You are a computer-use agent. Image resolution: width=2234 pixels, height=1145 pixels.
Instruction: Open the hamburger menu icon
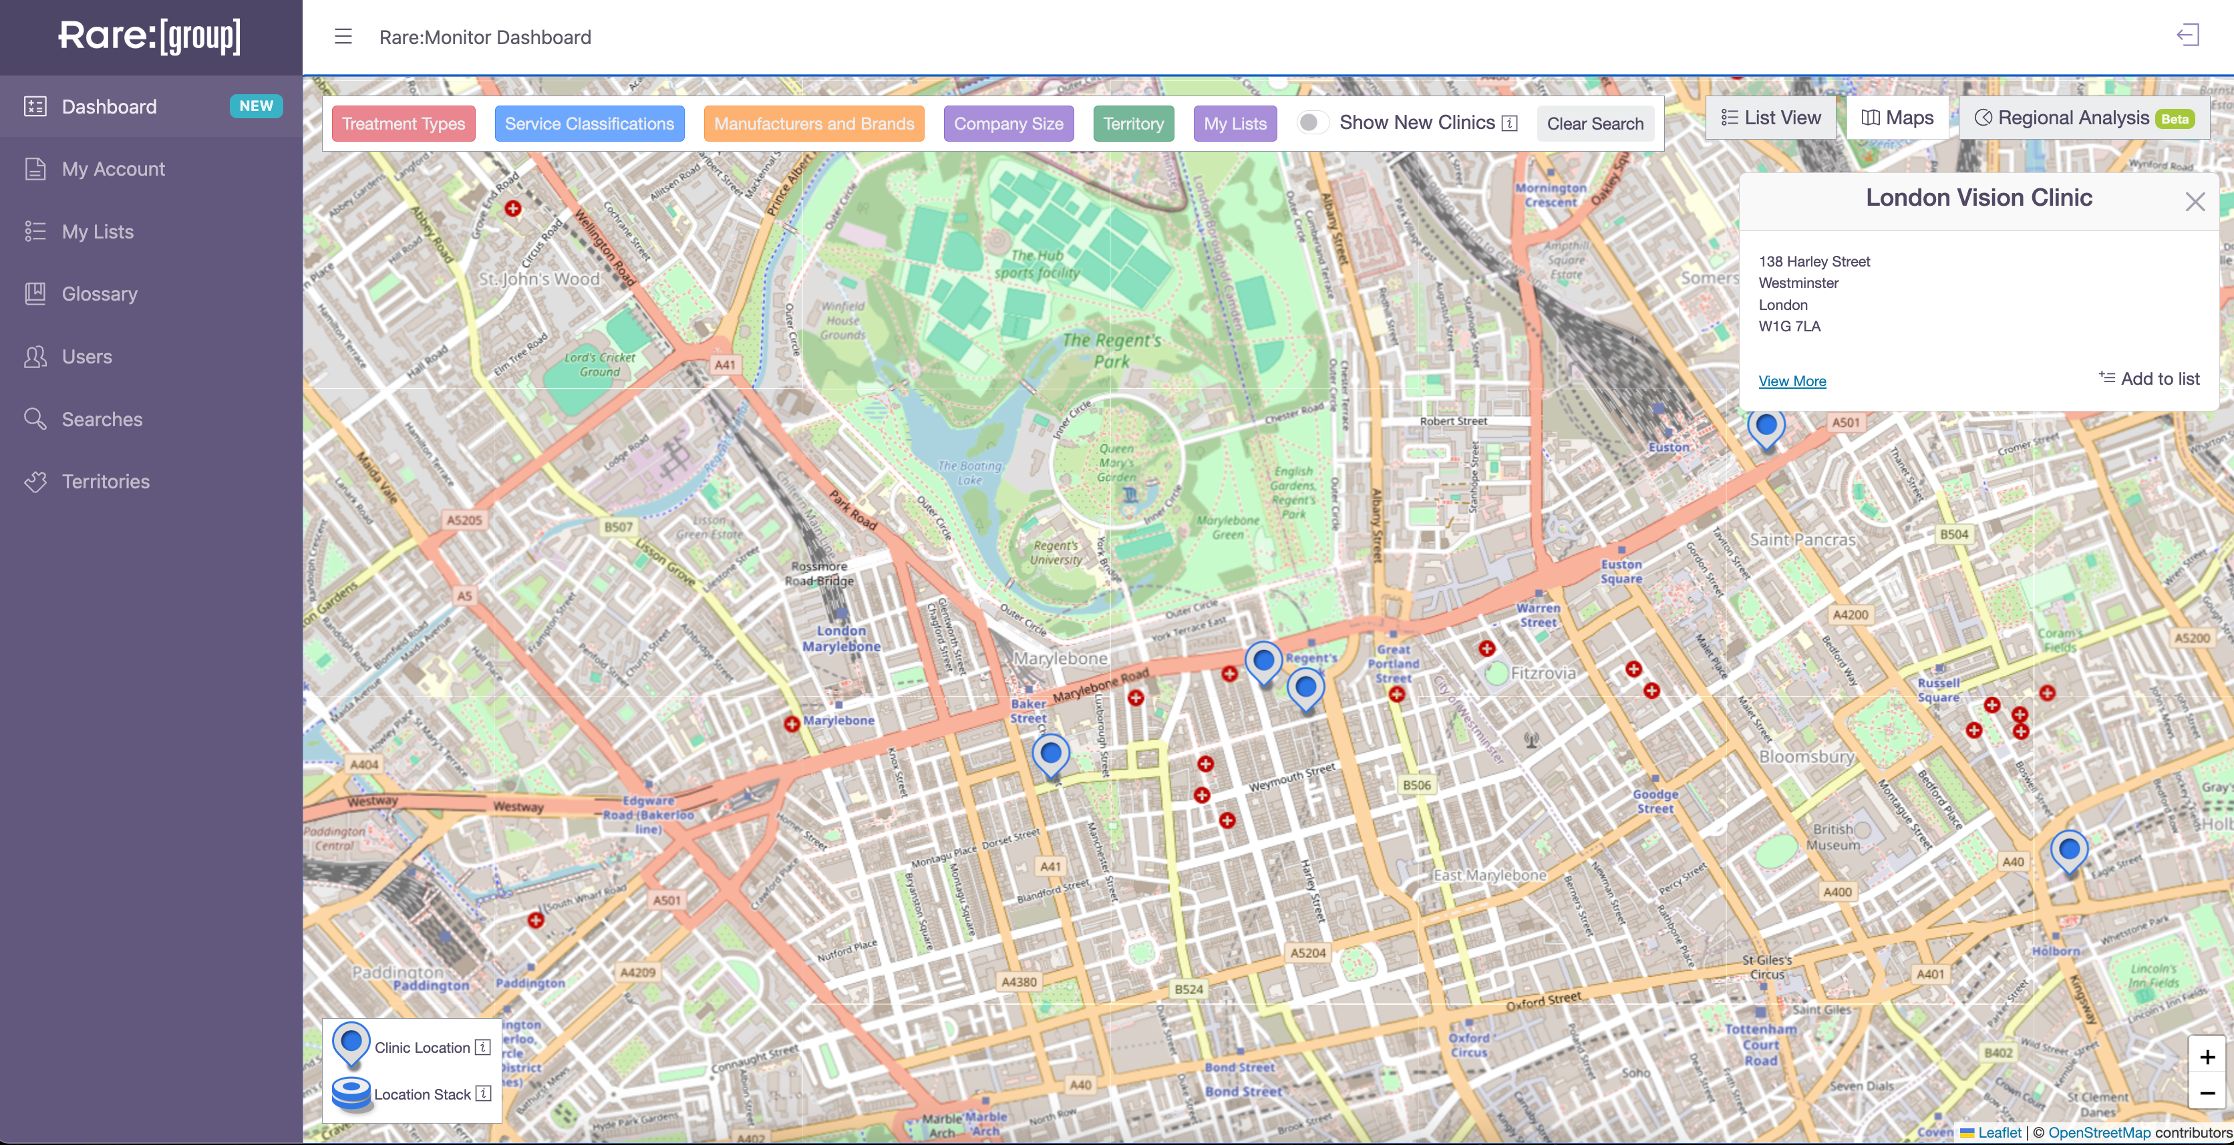[343, 37]
